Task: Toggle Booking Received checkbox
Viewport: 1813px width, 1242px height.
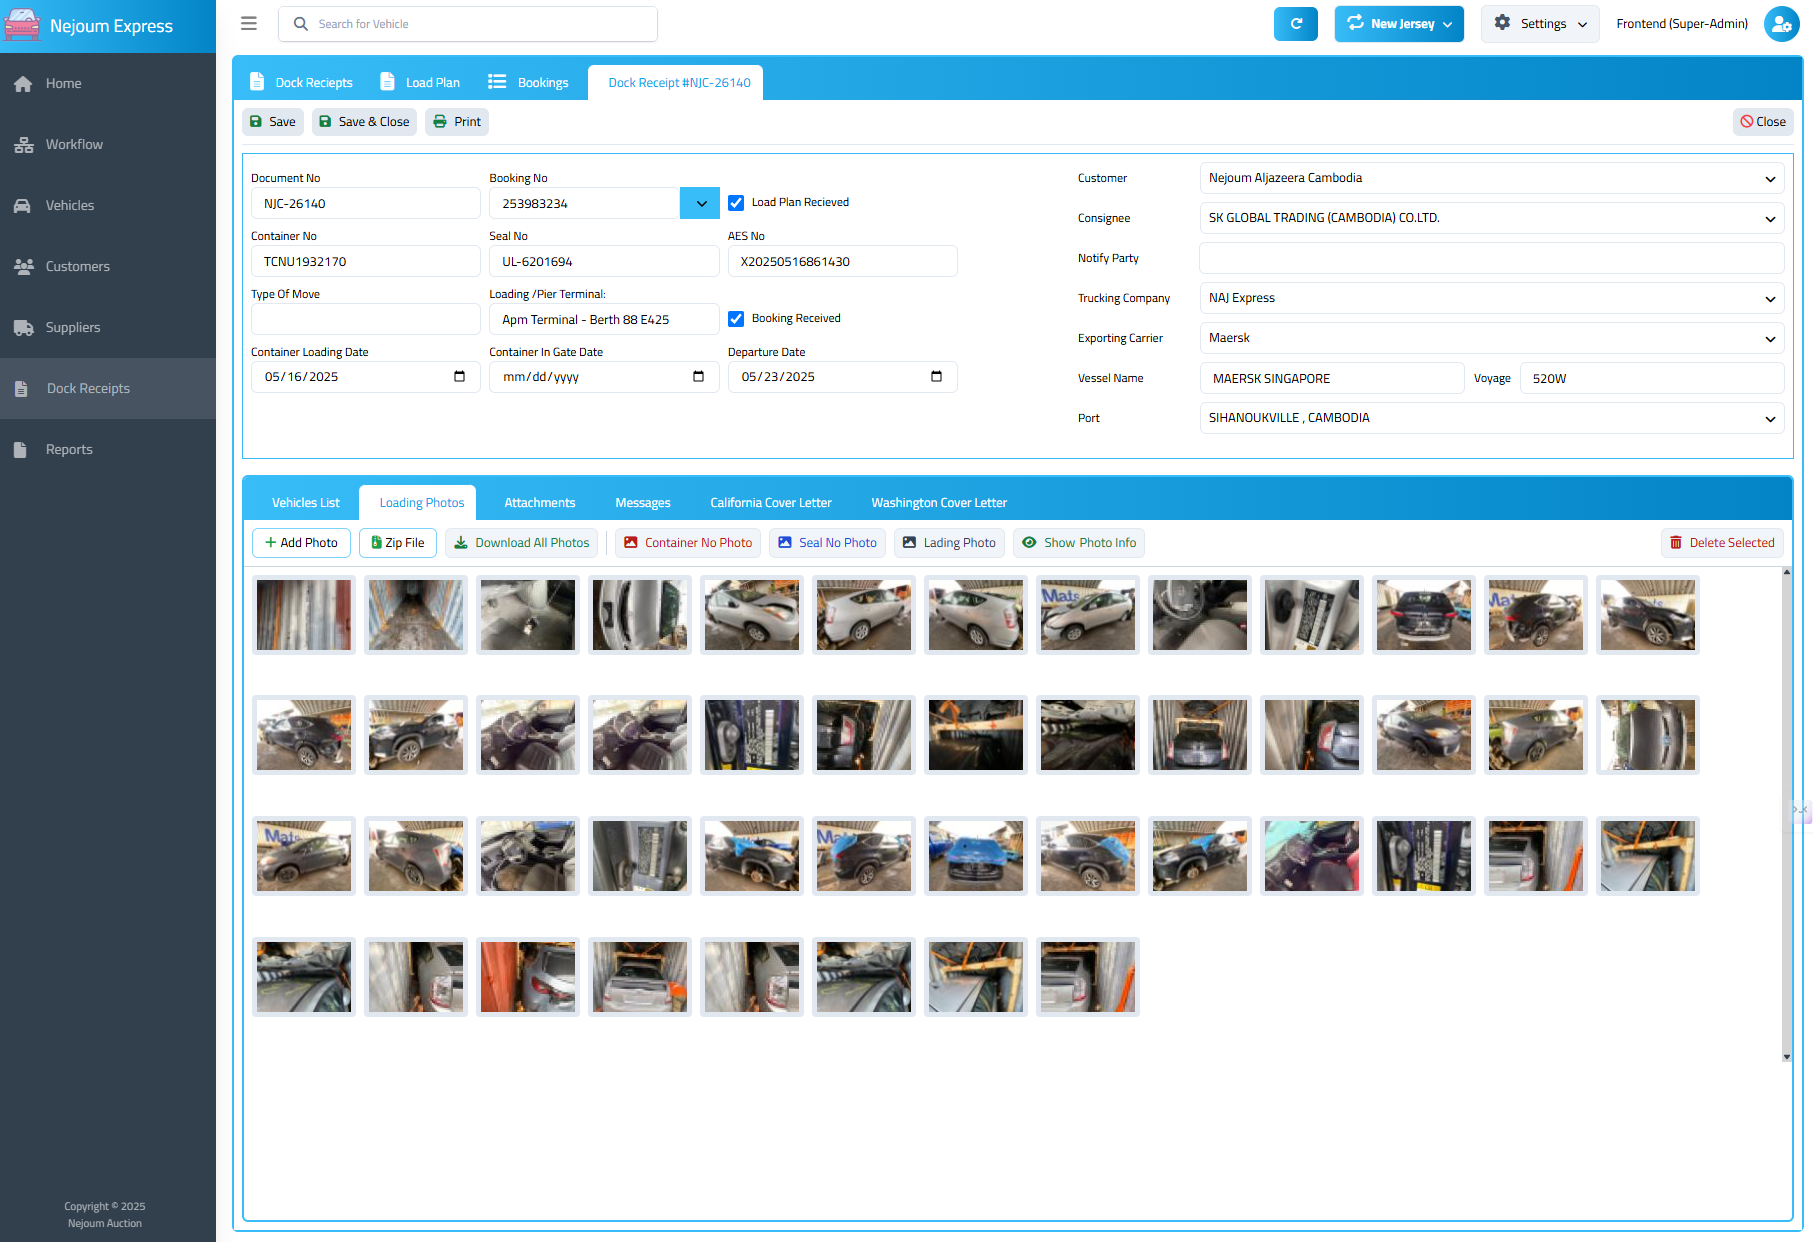Action: (736, 319)
